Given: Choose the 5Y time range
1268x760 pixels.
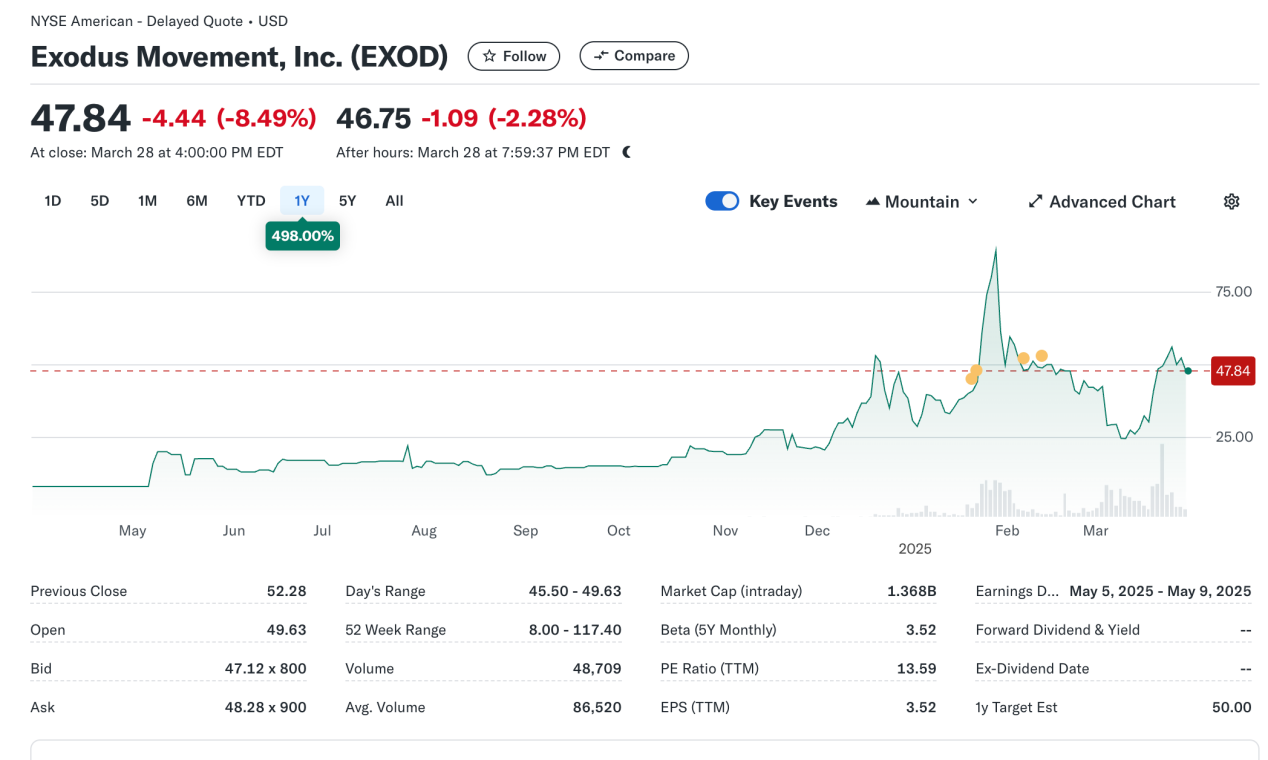Looking at the screenshot, I should (347, 201).
